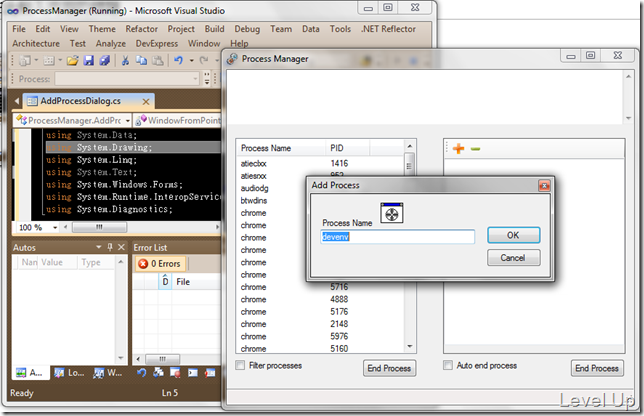Click the tab scroll left arrow beside AddProcessDialog.cs
This screenshot has width=644, height=416.
pyautogui.click(x=16, y=101)
